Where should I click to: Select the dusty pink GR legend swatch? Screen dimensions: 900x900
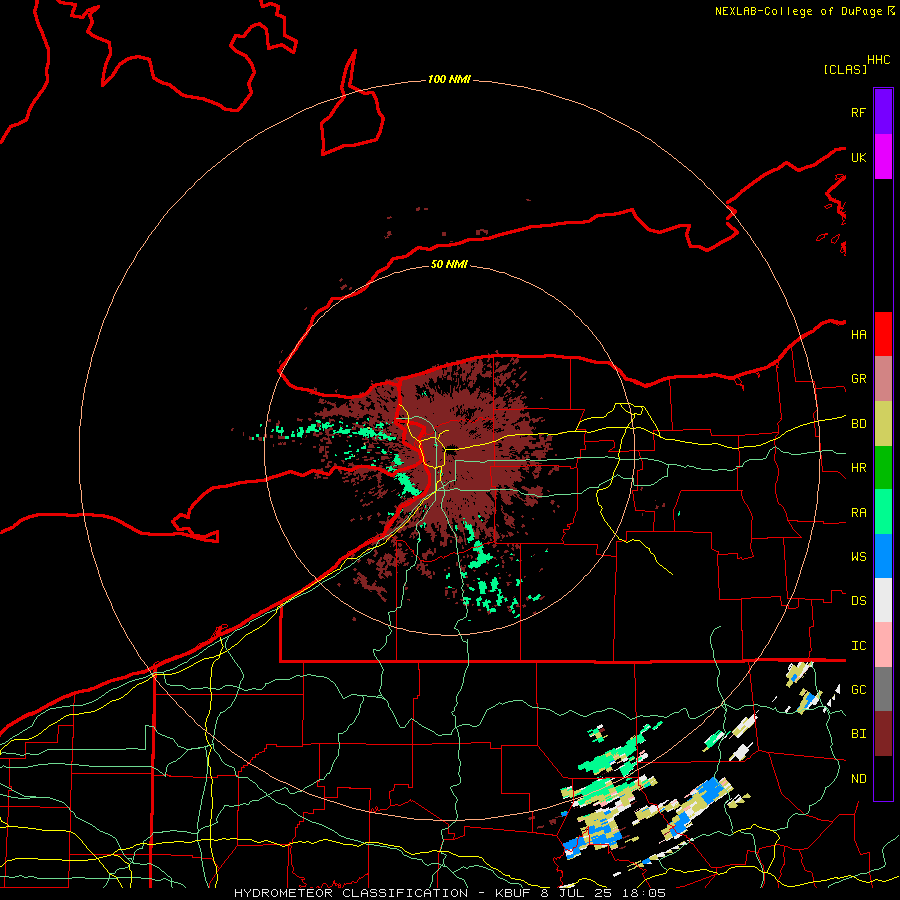883,379
